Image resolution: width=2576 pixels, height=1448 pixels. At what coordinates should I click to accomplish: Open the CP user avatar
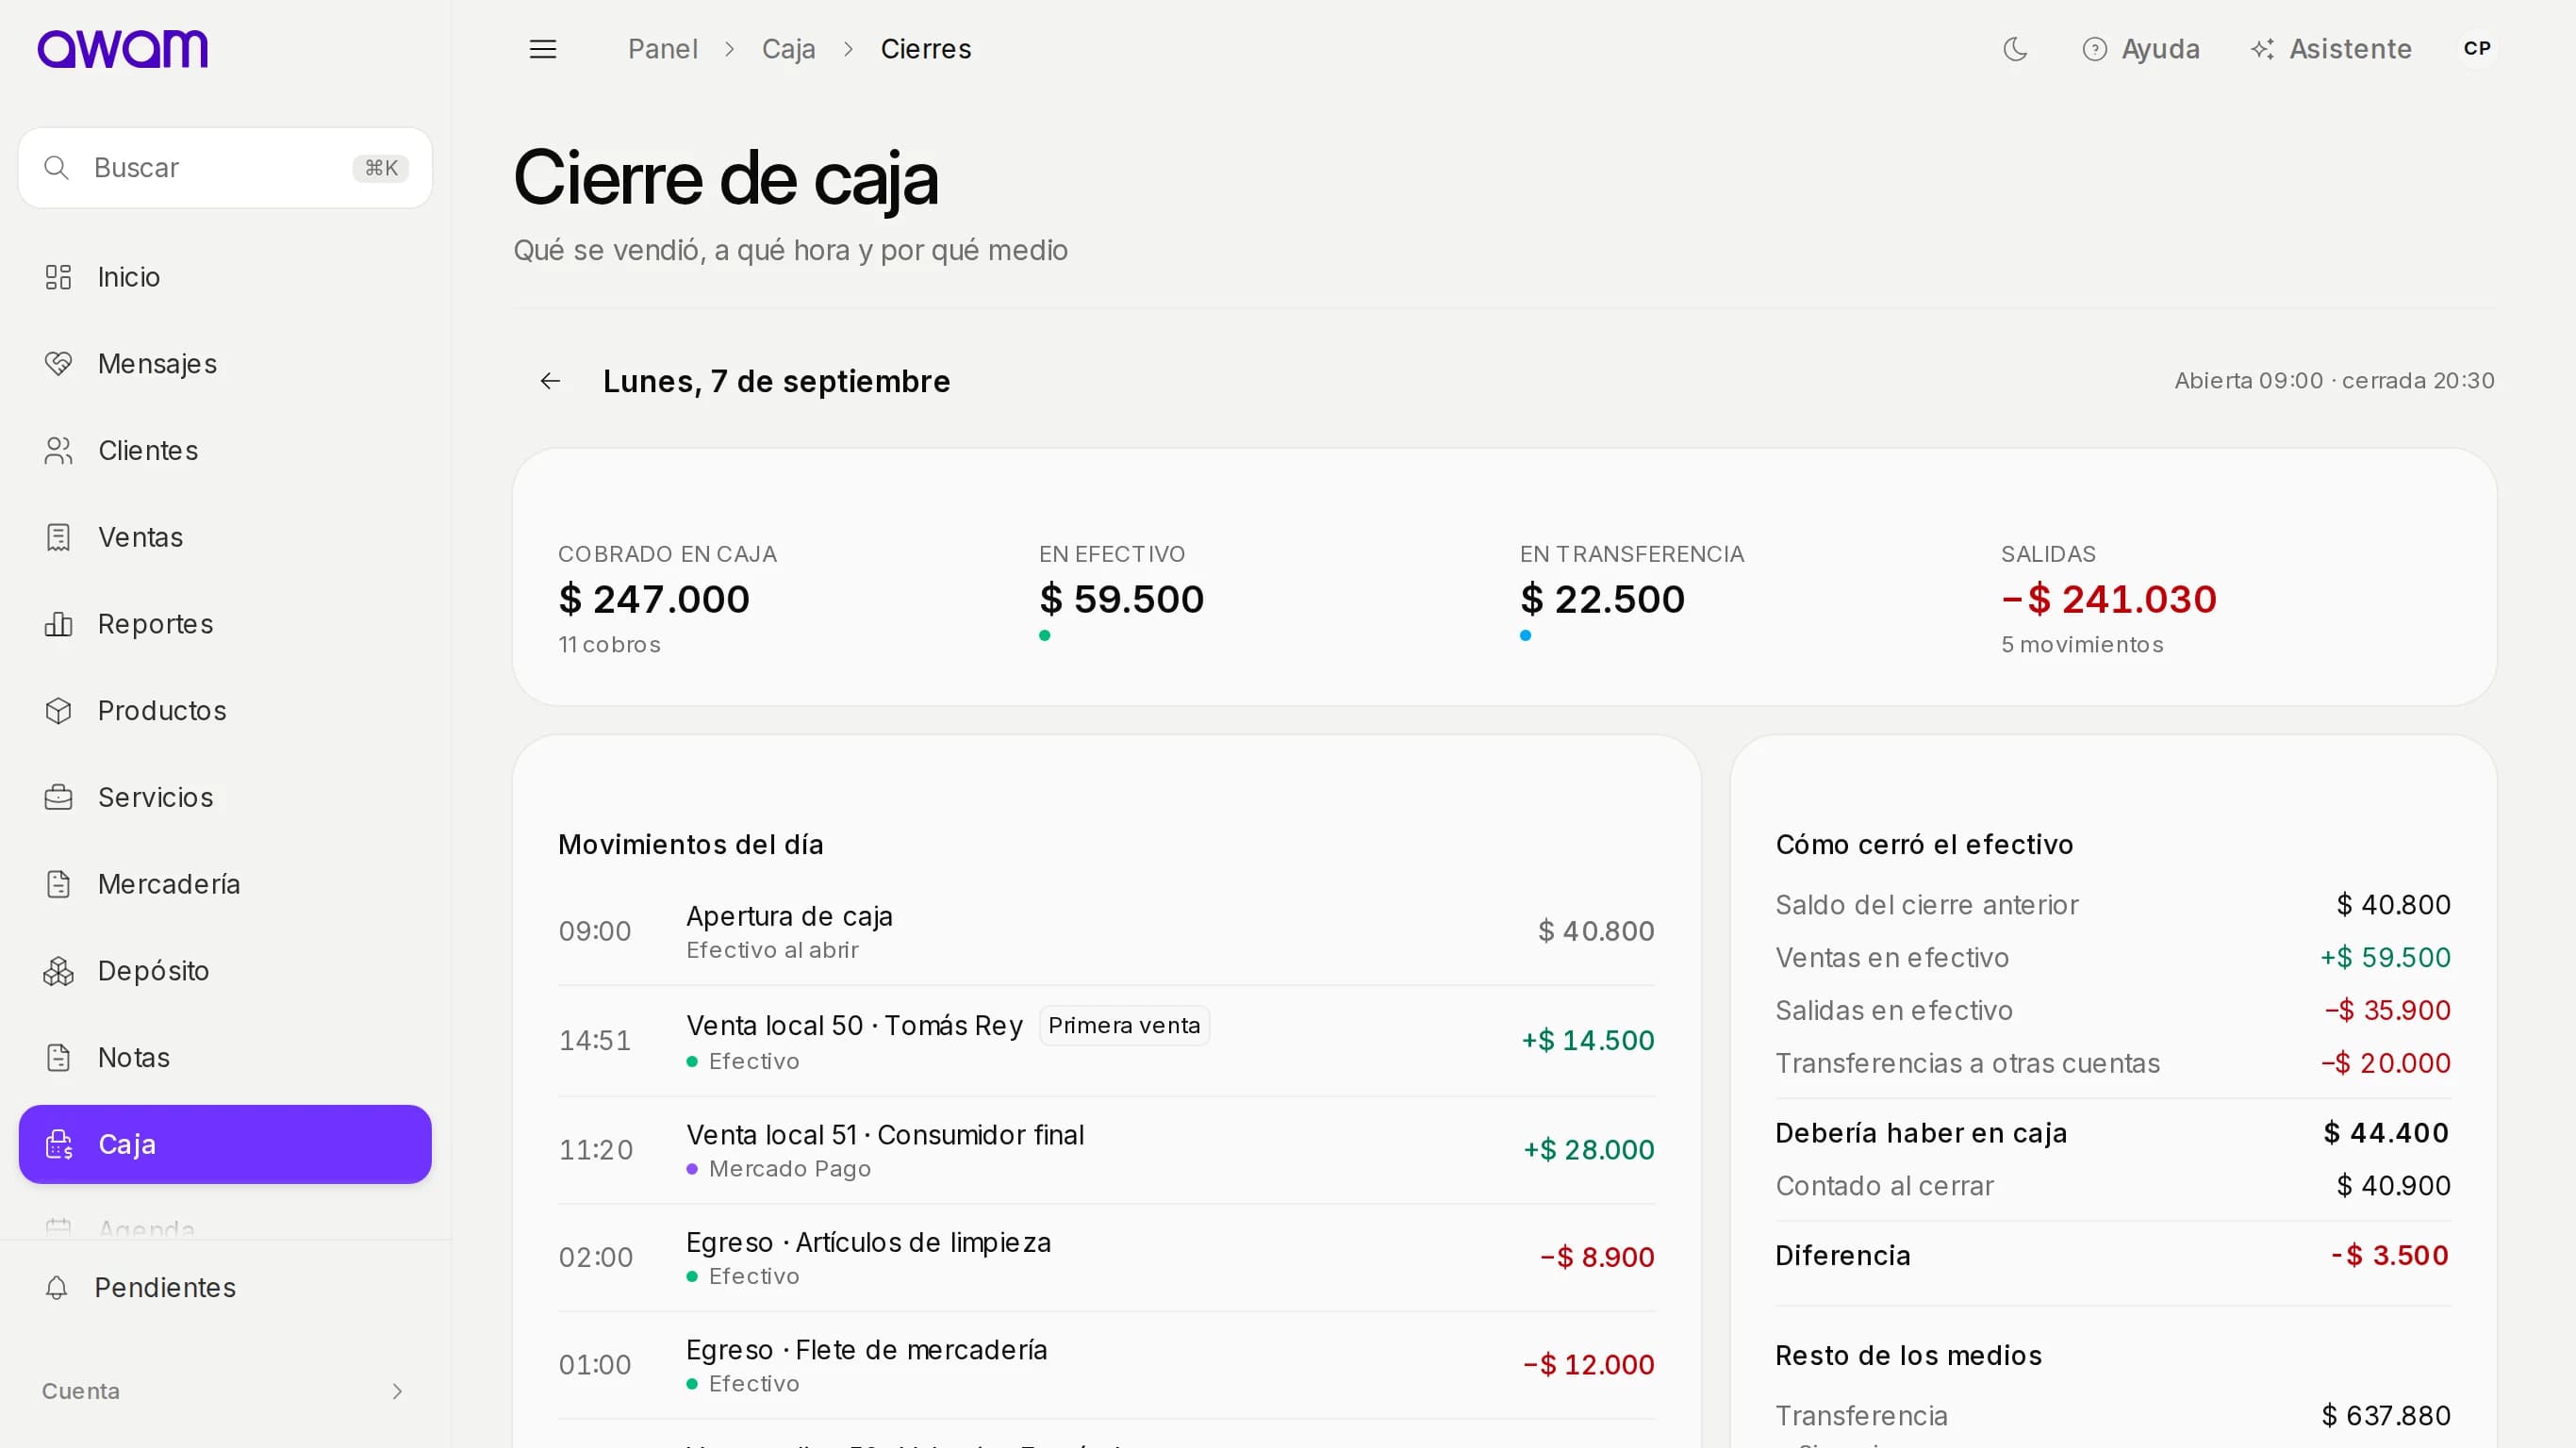coord(2477,48)
